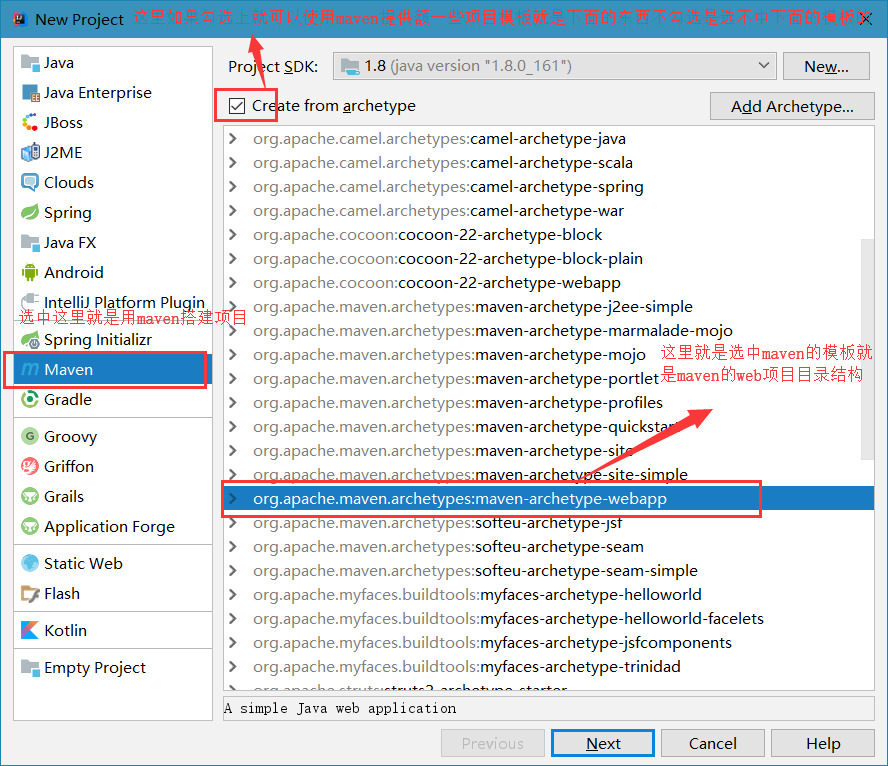888x766 pixels.
Task: Expand the maven-archetype-webapp node
Action: tap(233, 499)
